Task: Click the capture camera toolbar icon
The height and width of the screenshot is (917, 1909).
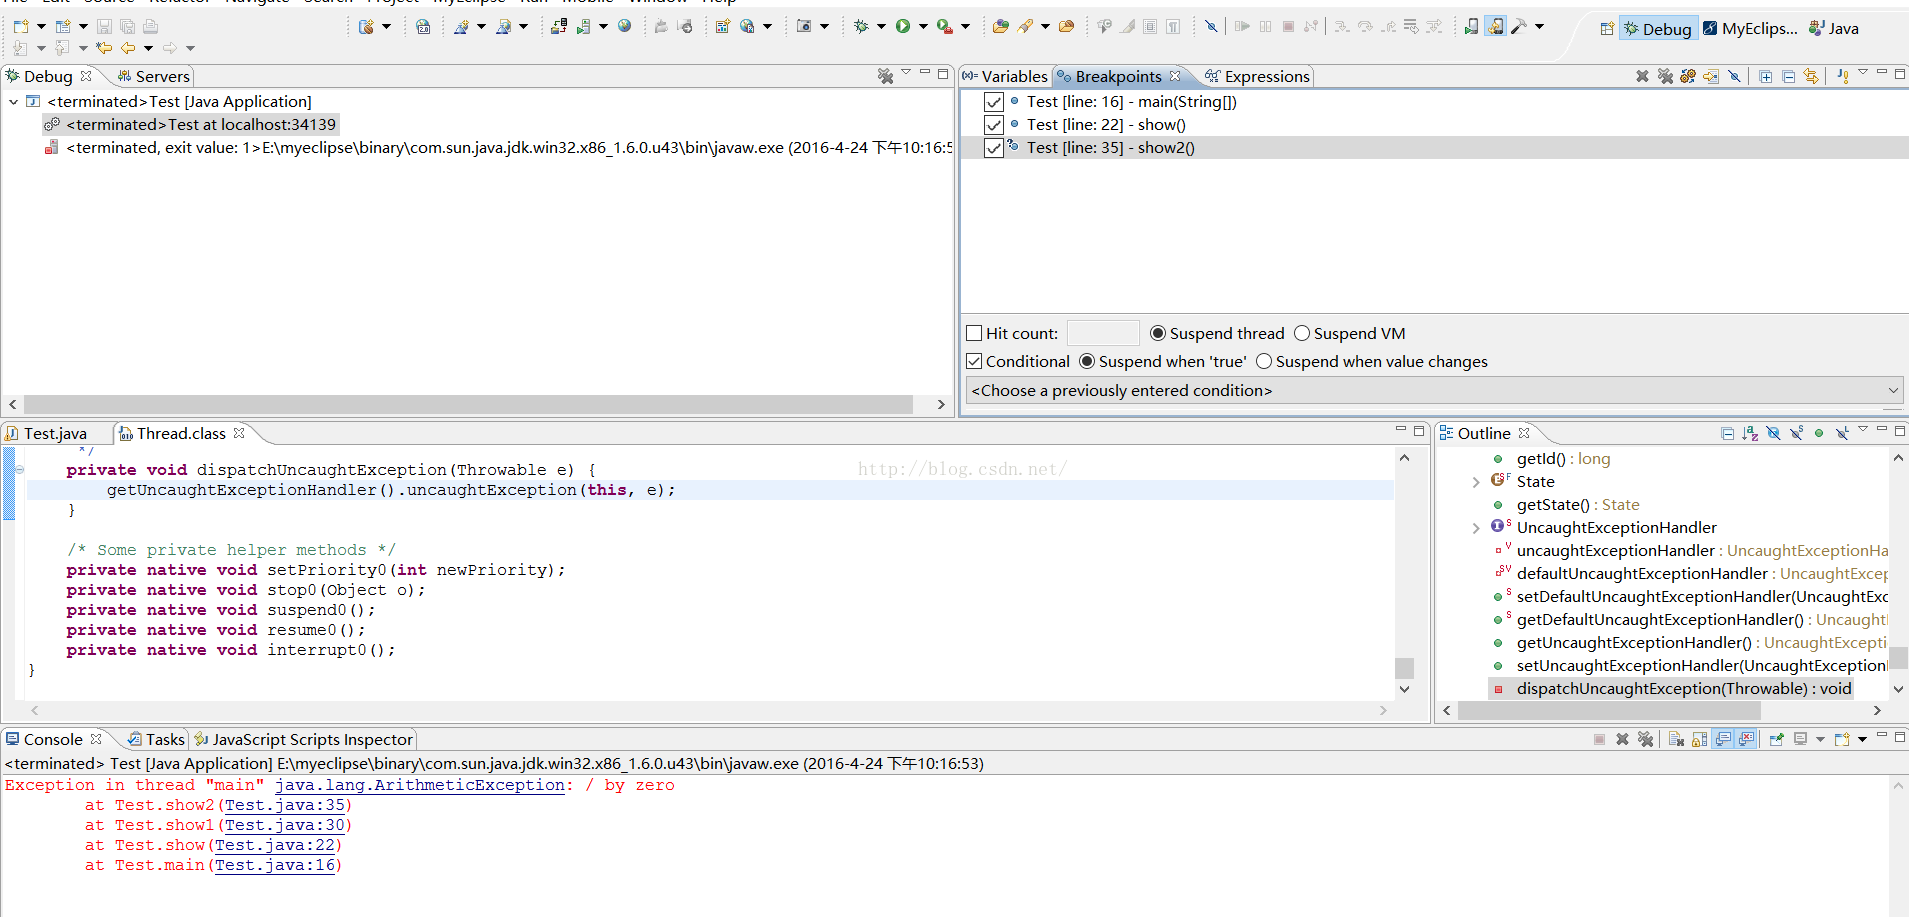Action: pos(804,27)
